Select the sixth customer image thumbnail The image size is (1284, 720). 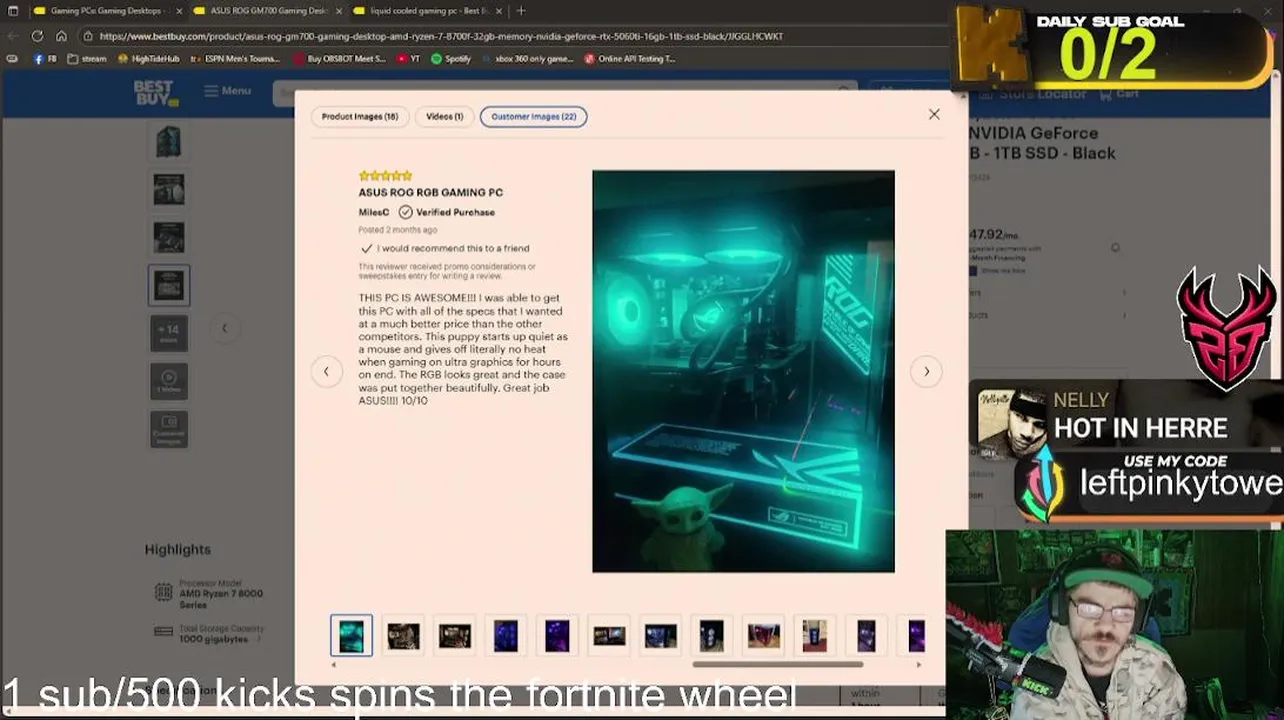[x=609, y=635]
